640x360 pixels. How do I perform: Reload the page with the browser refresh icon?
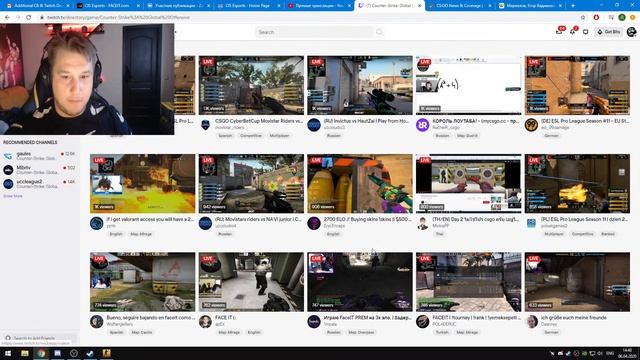(29, 18)
